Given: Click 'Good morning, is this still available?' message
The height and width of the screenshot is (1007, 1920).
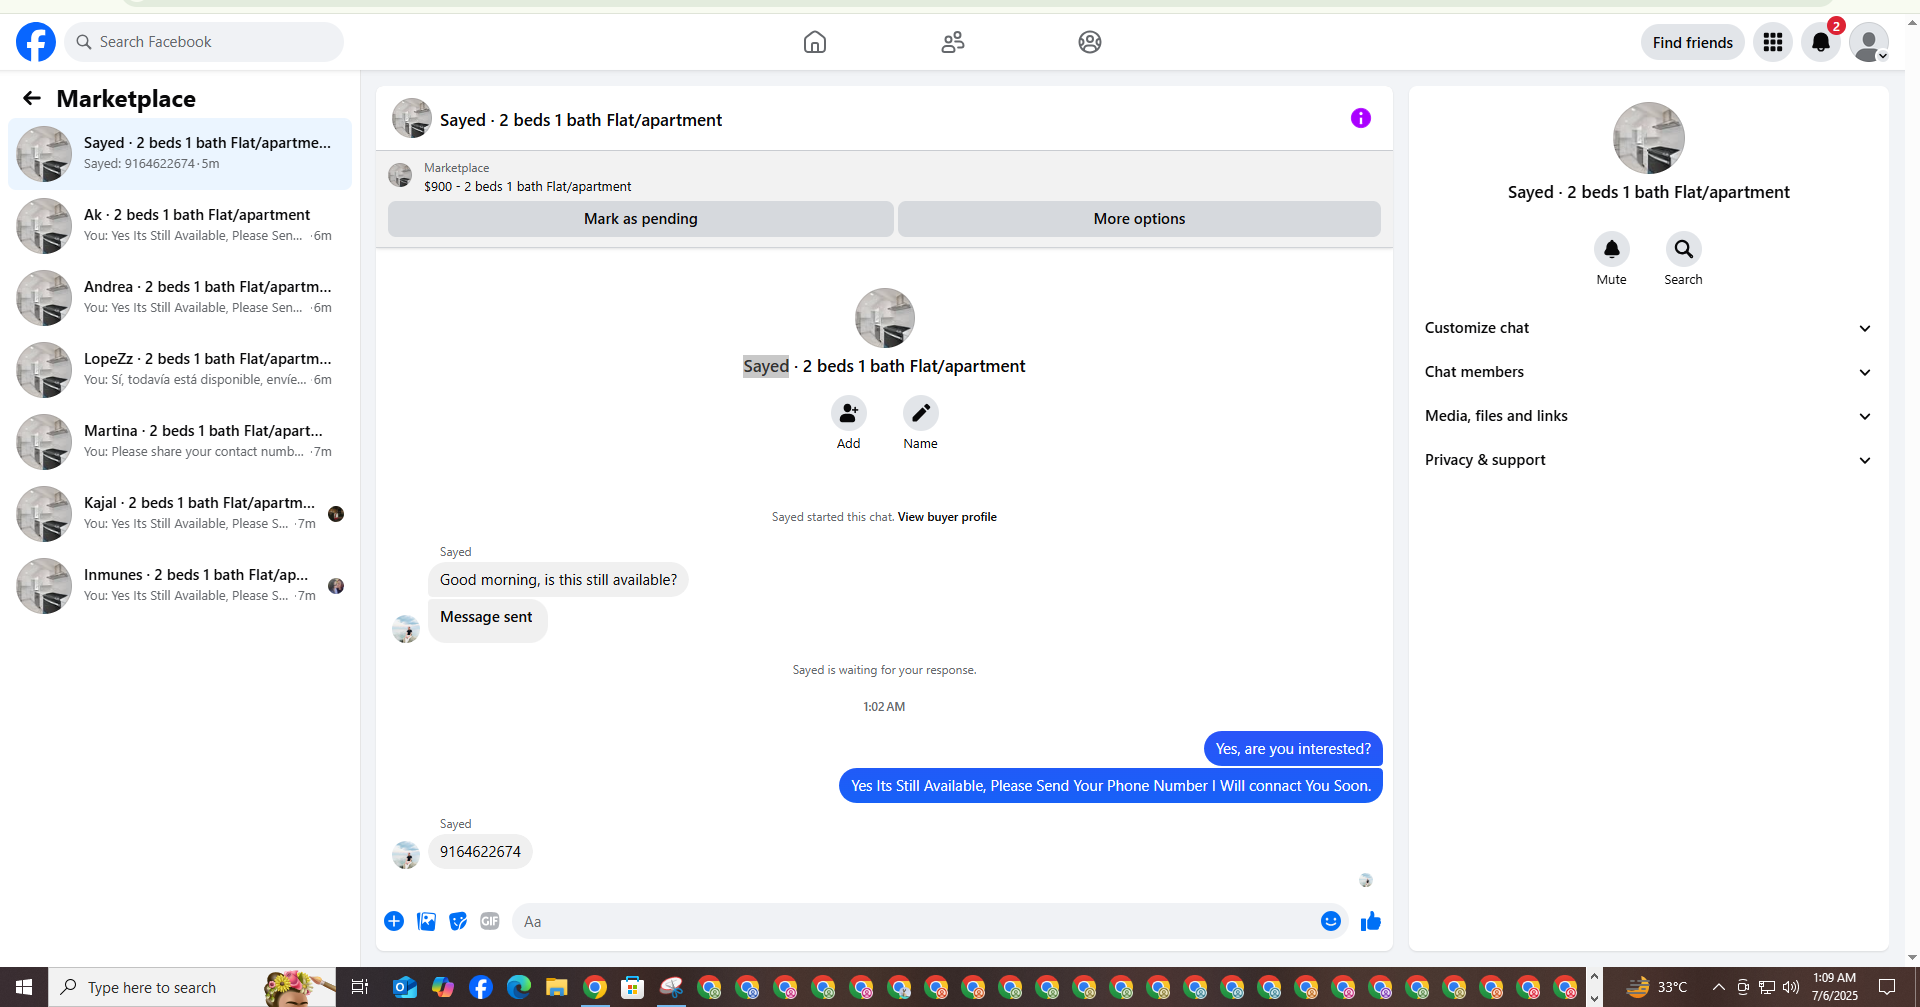Looking at the screenshot, I should (x=558, y=580).
